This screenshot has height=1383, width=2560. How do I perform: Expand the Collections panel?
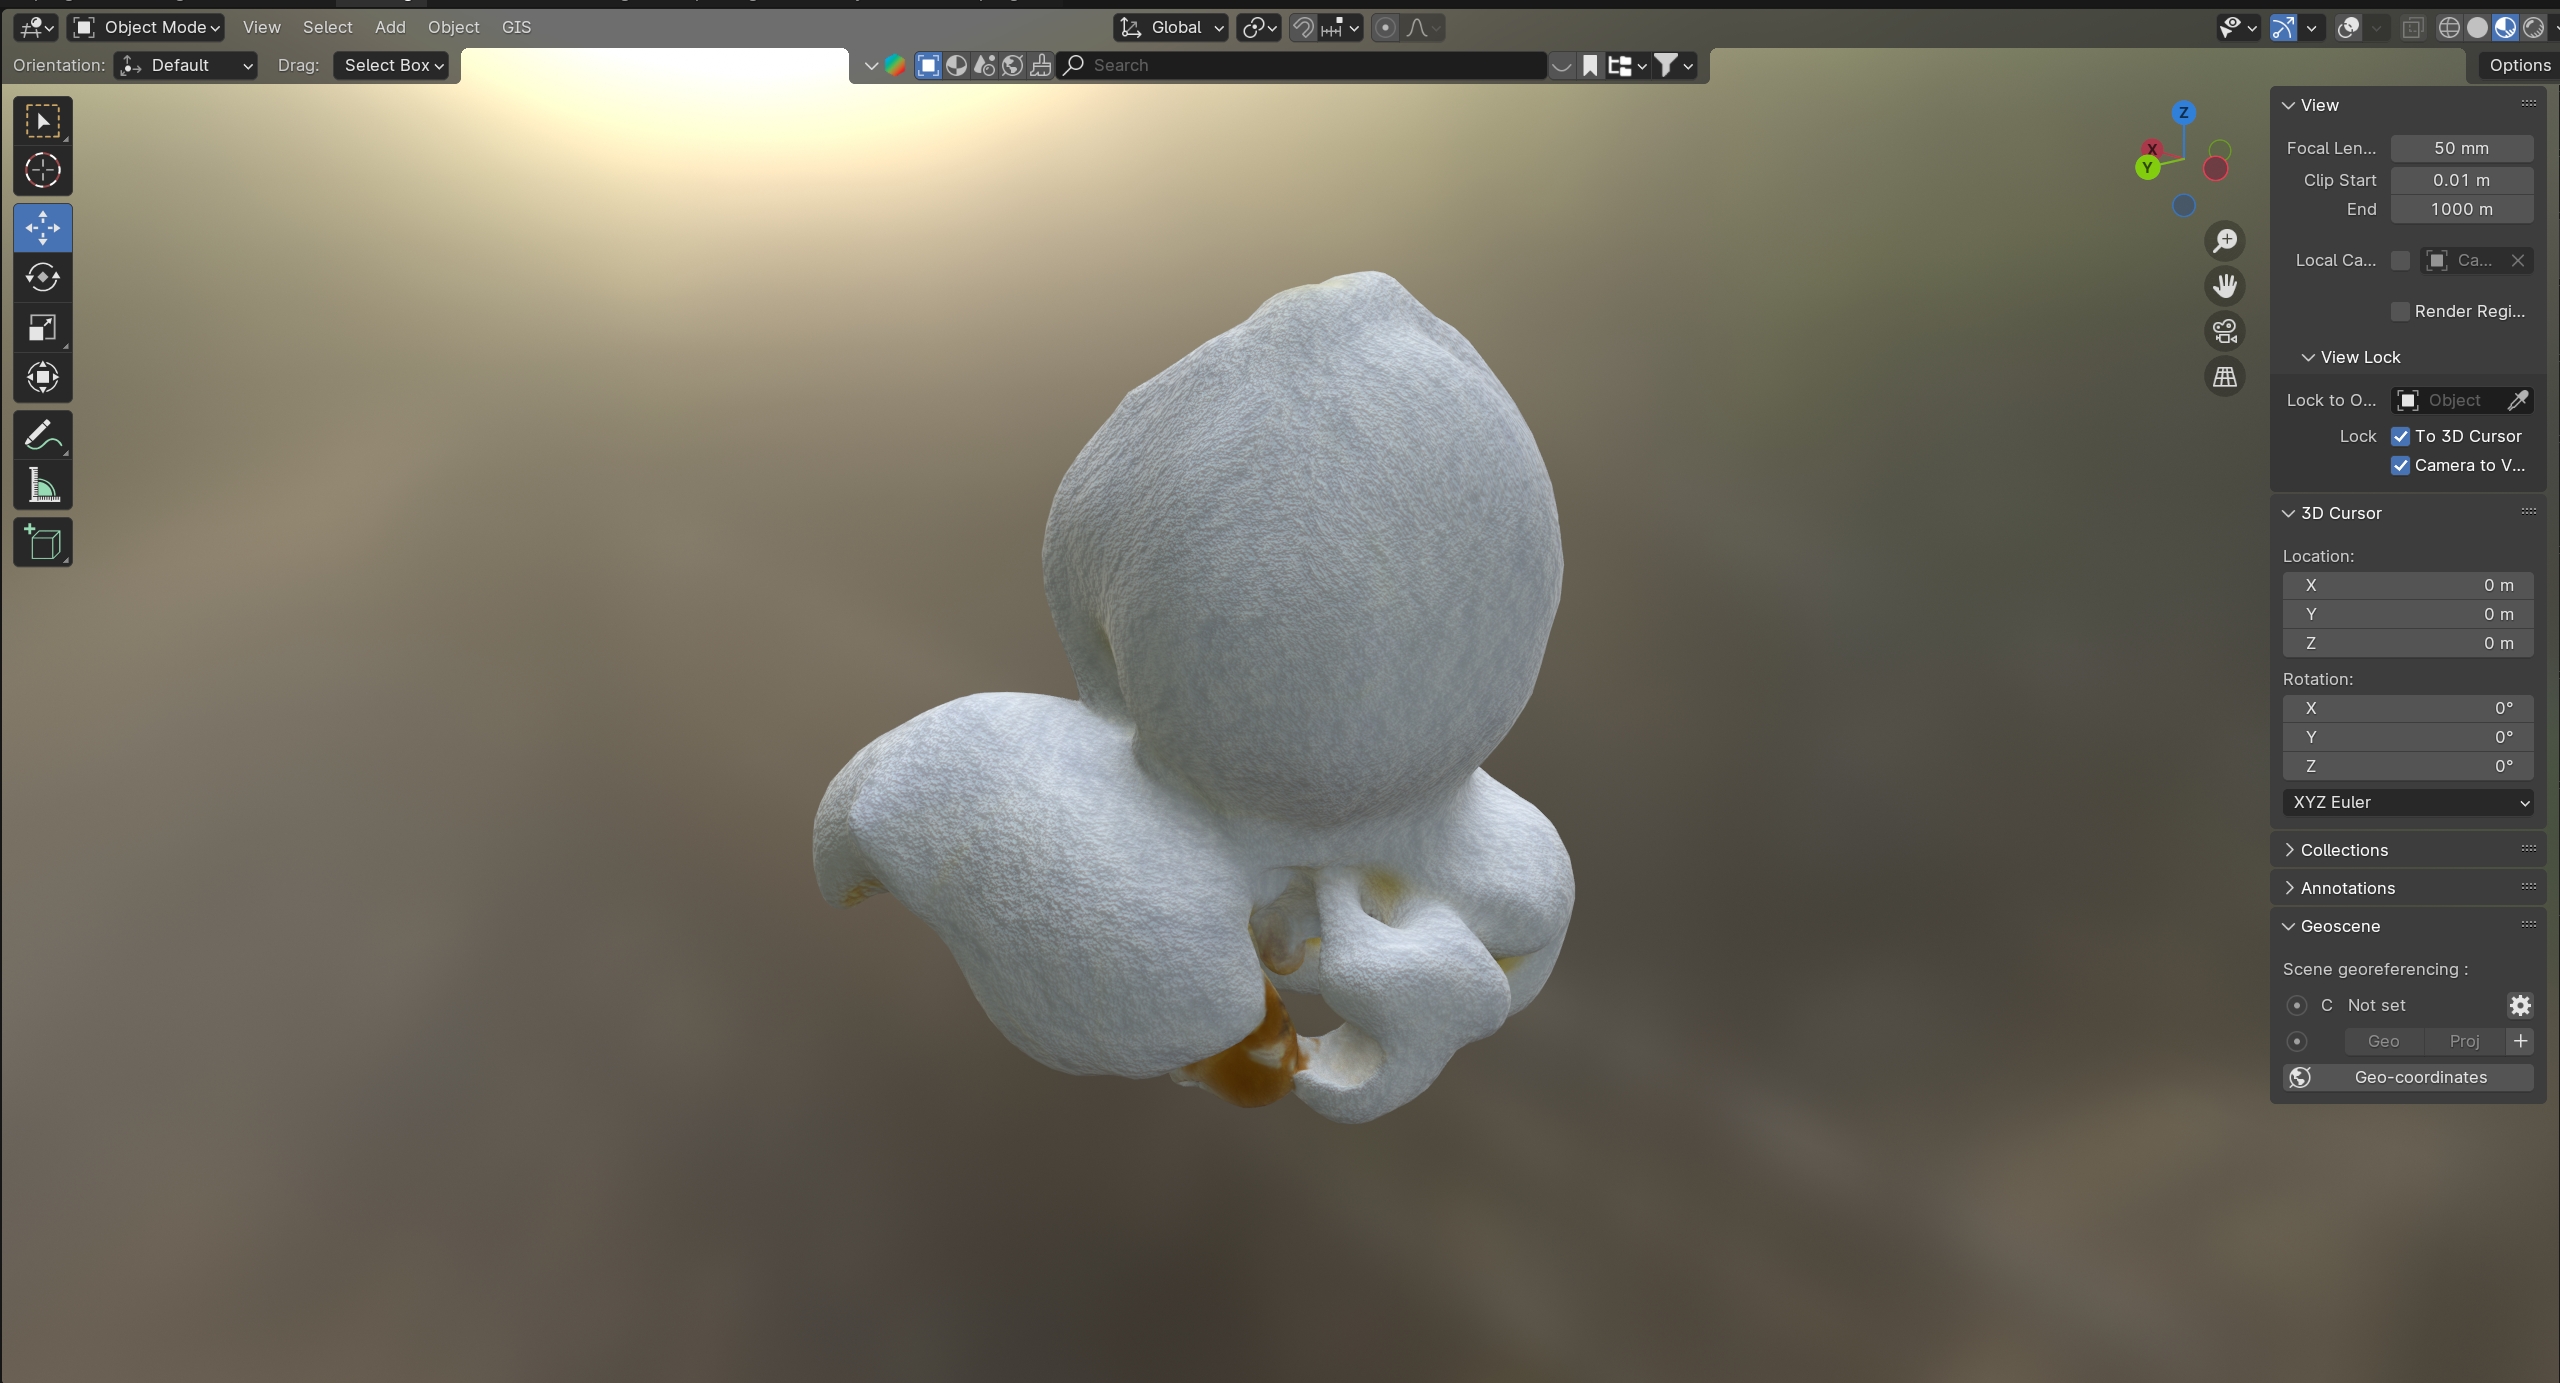click(x=2343, y=850)
